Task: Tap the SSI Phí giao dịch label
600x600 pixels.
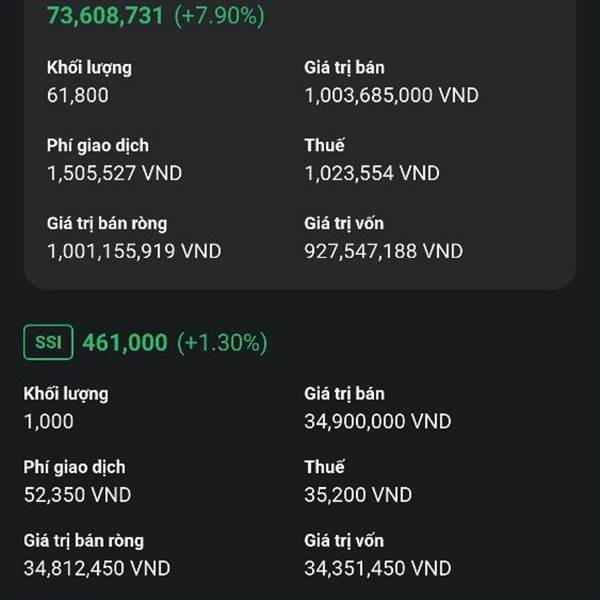Action: pos(75,468)
